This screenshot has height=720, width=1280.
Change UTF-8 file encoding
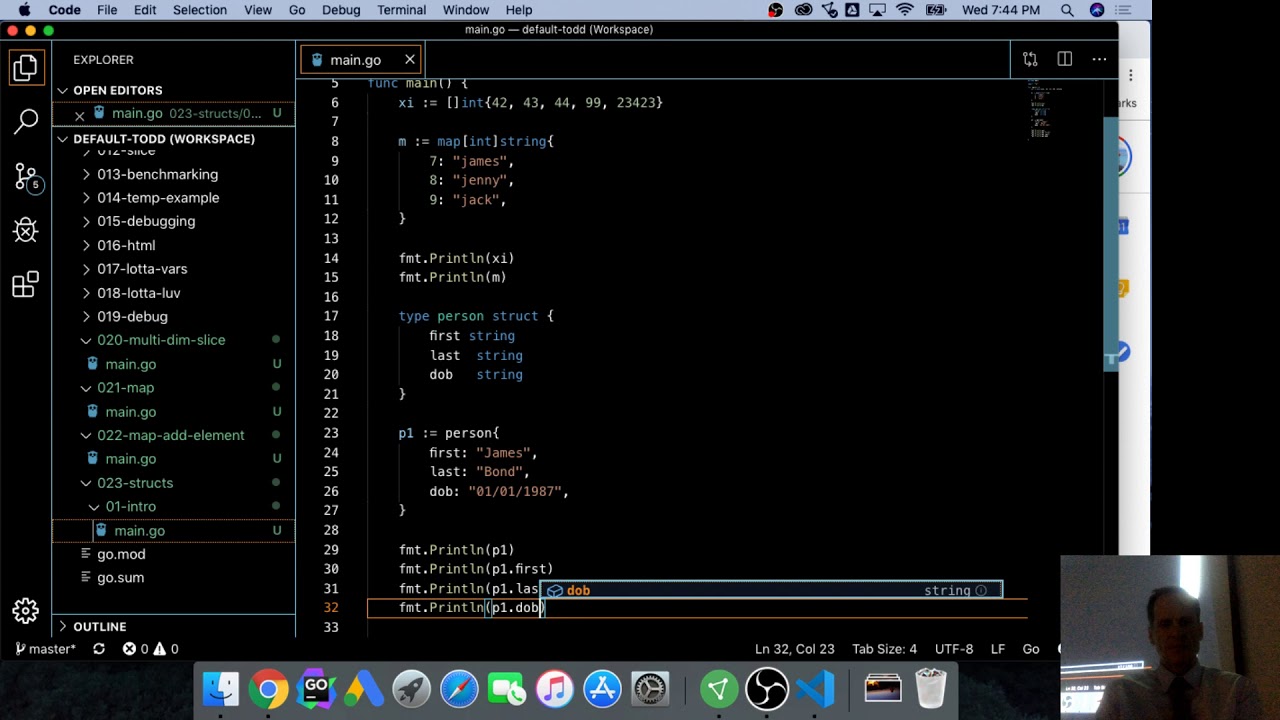[x=954, y=649]
